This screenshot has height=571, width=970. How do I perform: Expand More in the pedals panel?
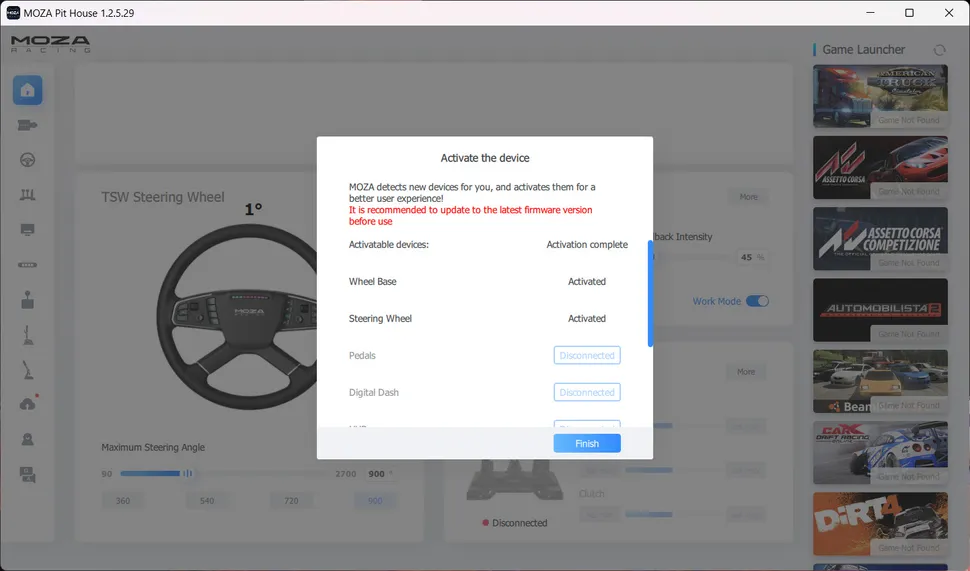click(746, 372)
